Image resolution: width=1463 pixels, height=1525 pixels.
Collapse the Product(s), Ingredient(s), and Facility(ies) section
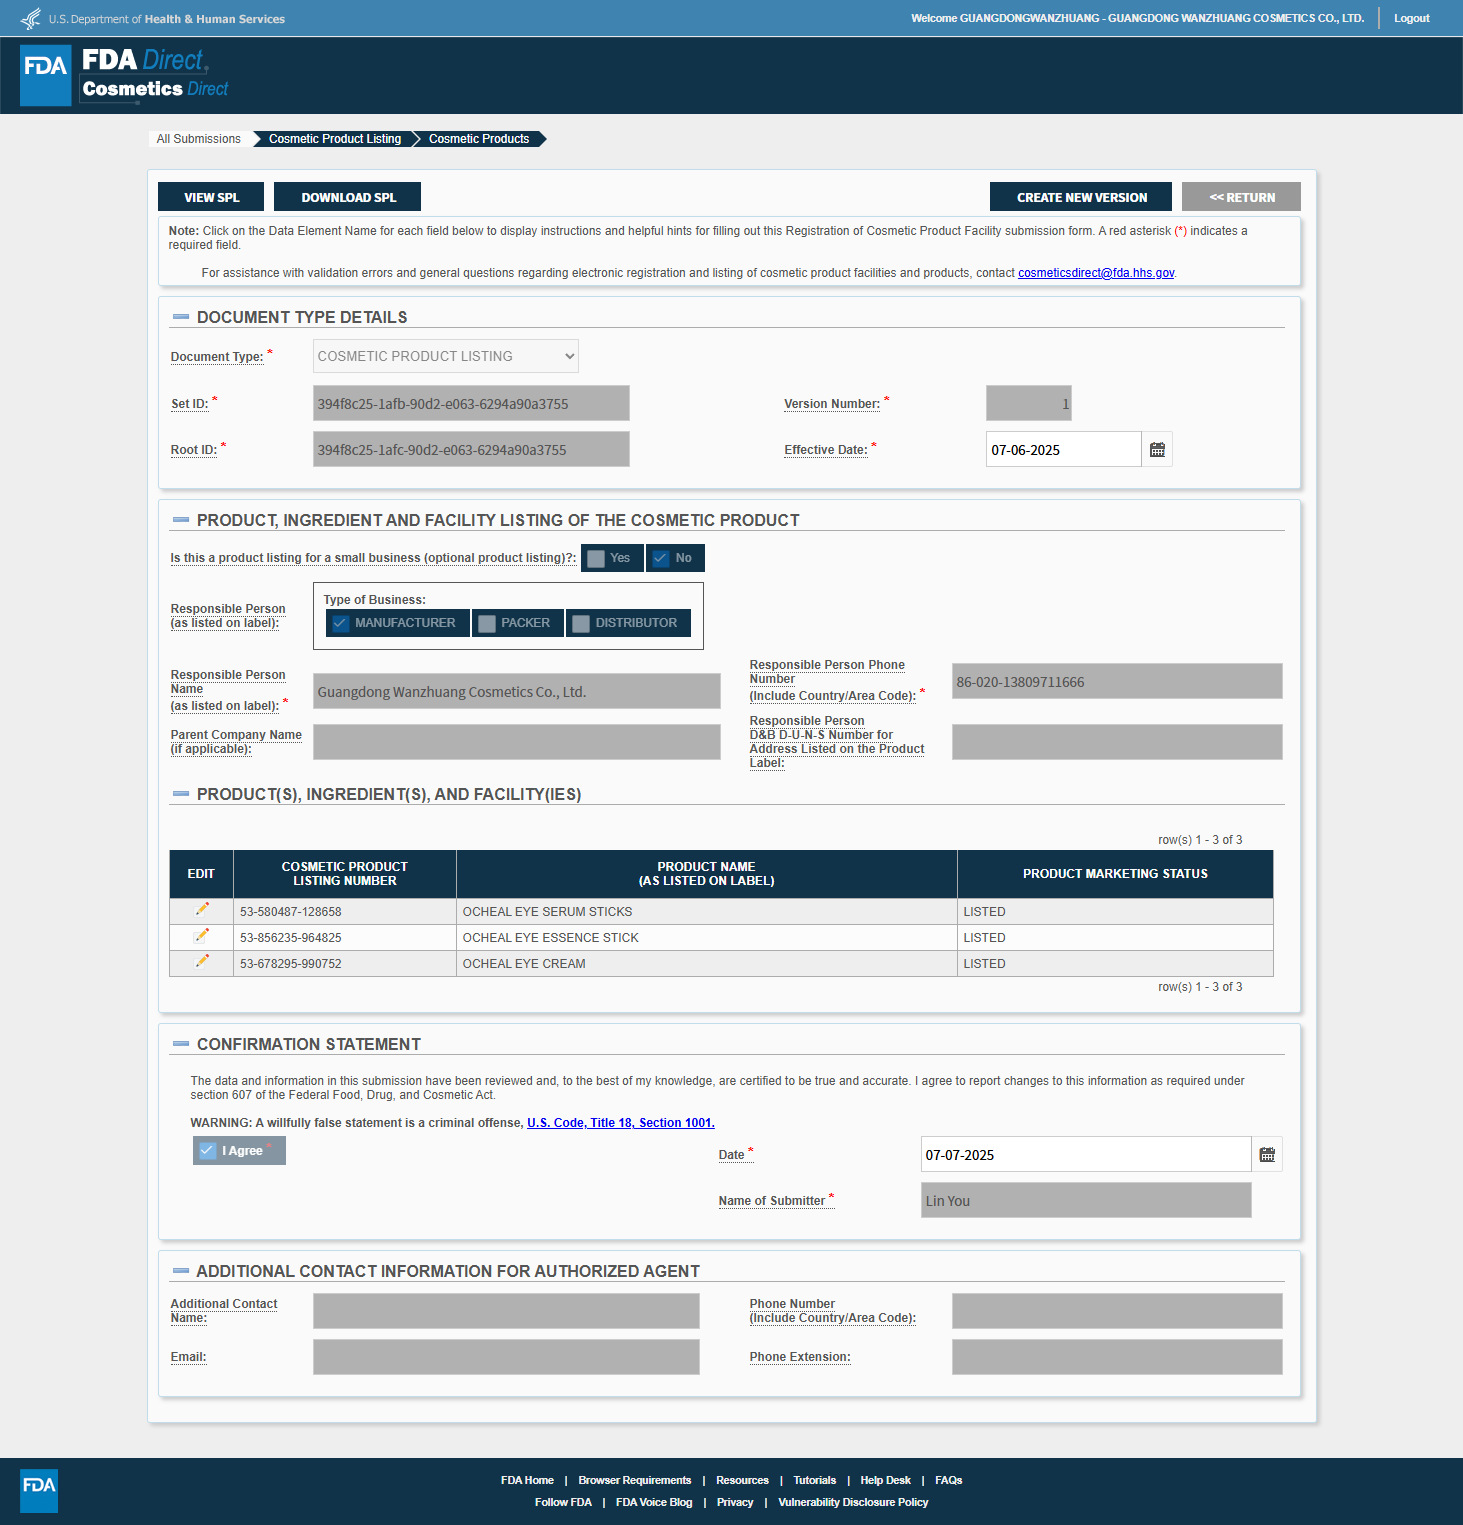[181, 794]
